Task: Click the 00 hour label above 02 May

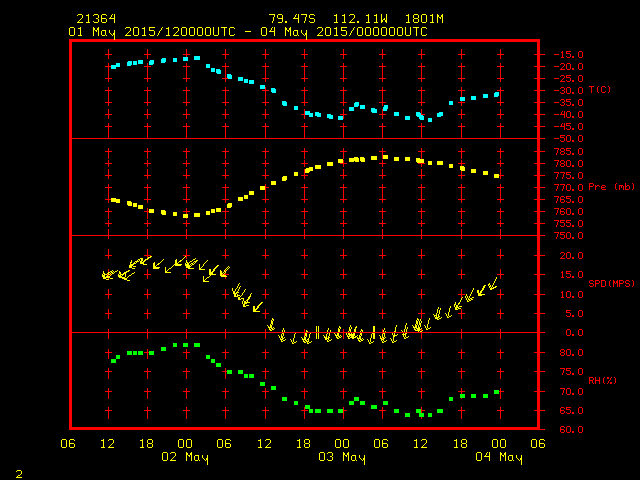Action: tap(185, 444)
